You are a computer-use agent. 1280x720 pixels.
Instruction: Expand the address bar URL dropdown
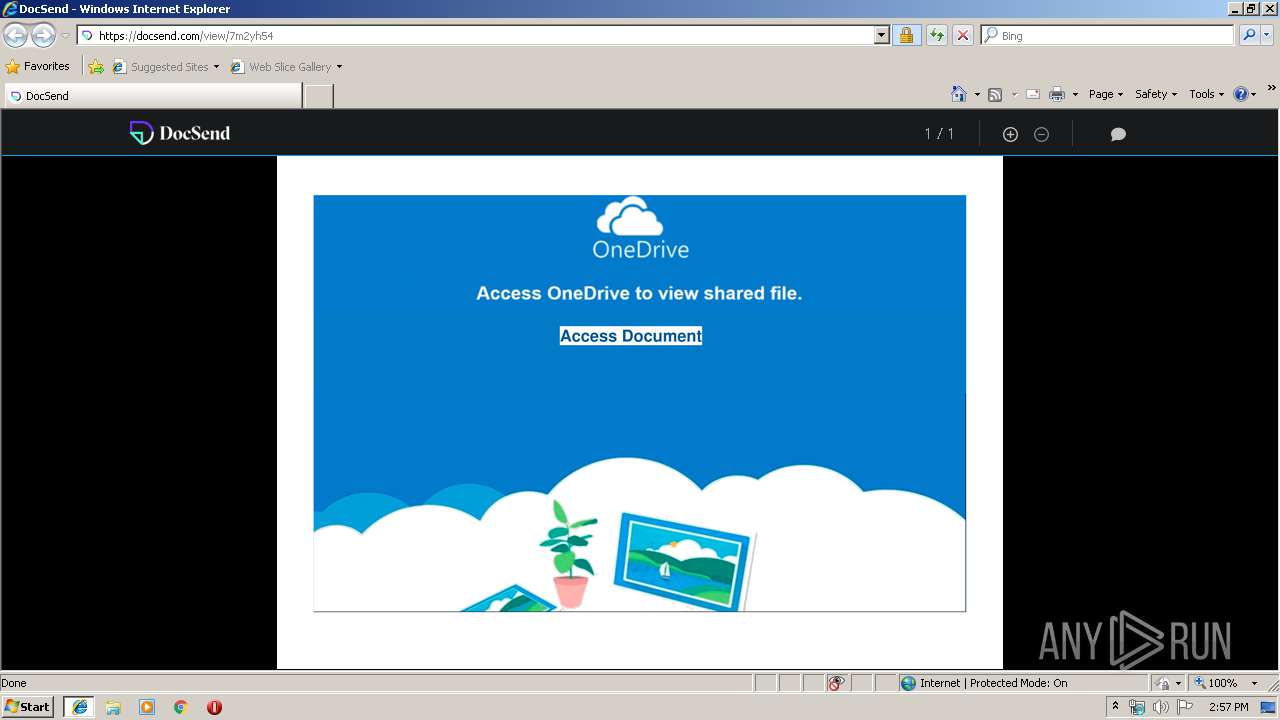click(x=881, y=36)
